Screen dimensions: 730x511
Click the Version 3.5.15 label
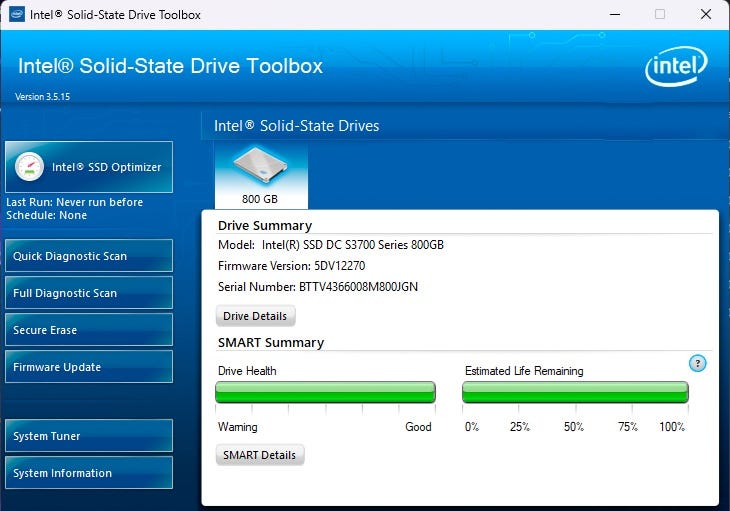tap(42, 97)
